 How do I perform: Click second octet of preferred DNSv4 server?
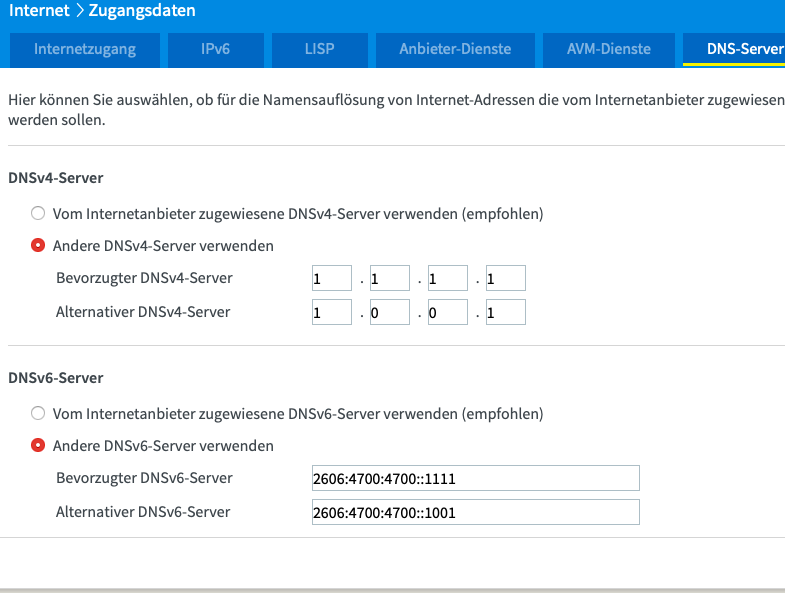[390, 278]
